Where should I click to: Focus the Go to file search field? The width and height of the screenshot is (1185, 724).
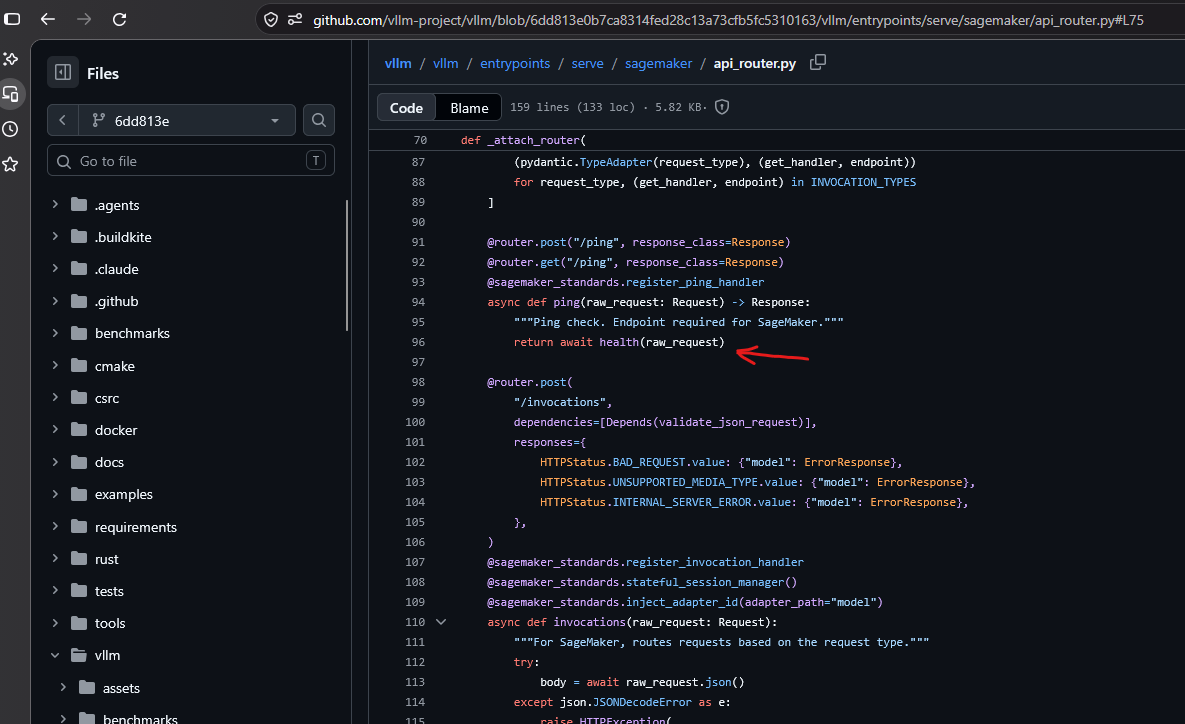[x=190, y=160]
